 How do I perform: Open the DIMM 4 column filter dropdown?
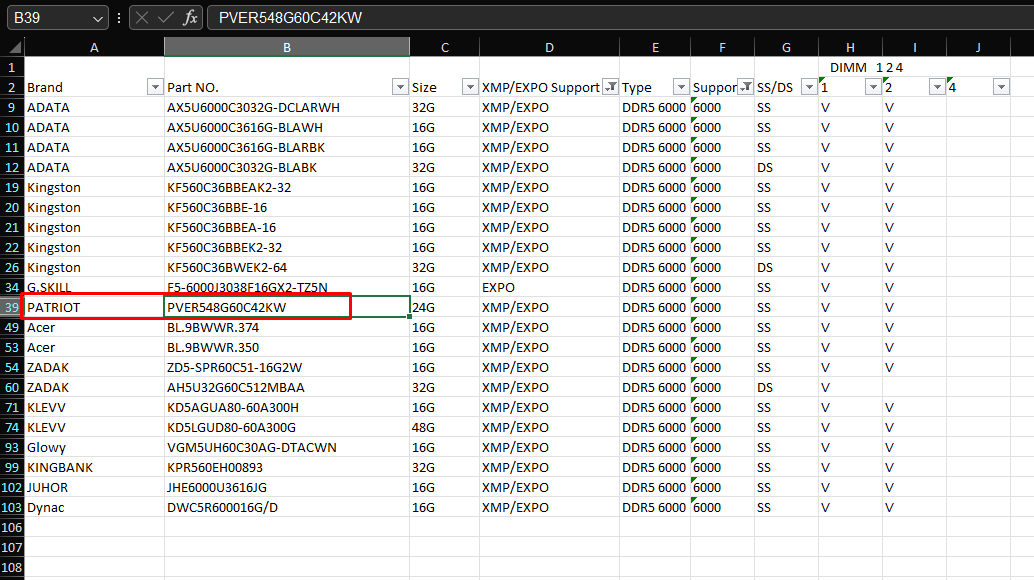pyautogui.click(x=1001, y=87)
